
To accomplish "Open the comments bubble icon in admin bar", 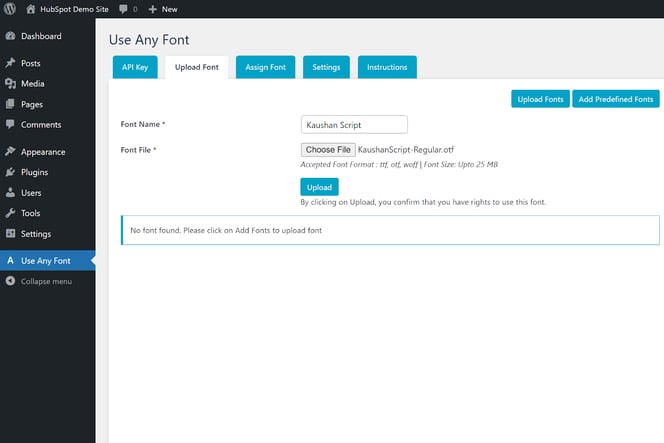I will (x=123, y=9).
